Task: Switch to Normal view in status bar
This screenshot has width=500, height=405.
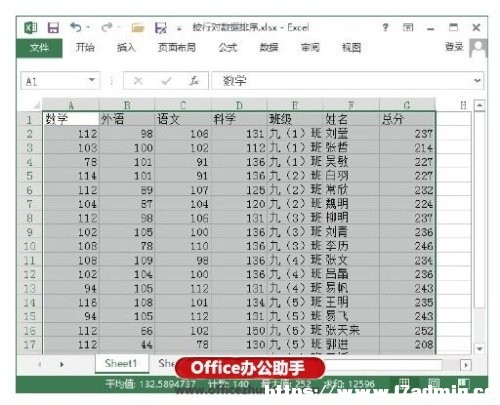Action: coord(404,383)
